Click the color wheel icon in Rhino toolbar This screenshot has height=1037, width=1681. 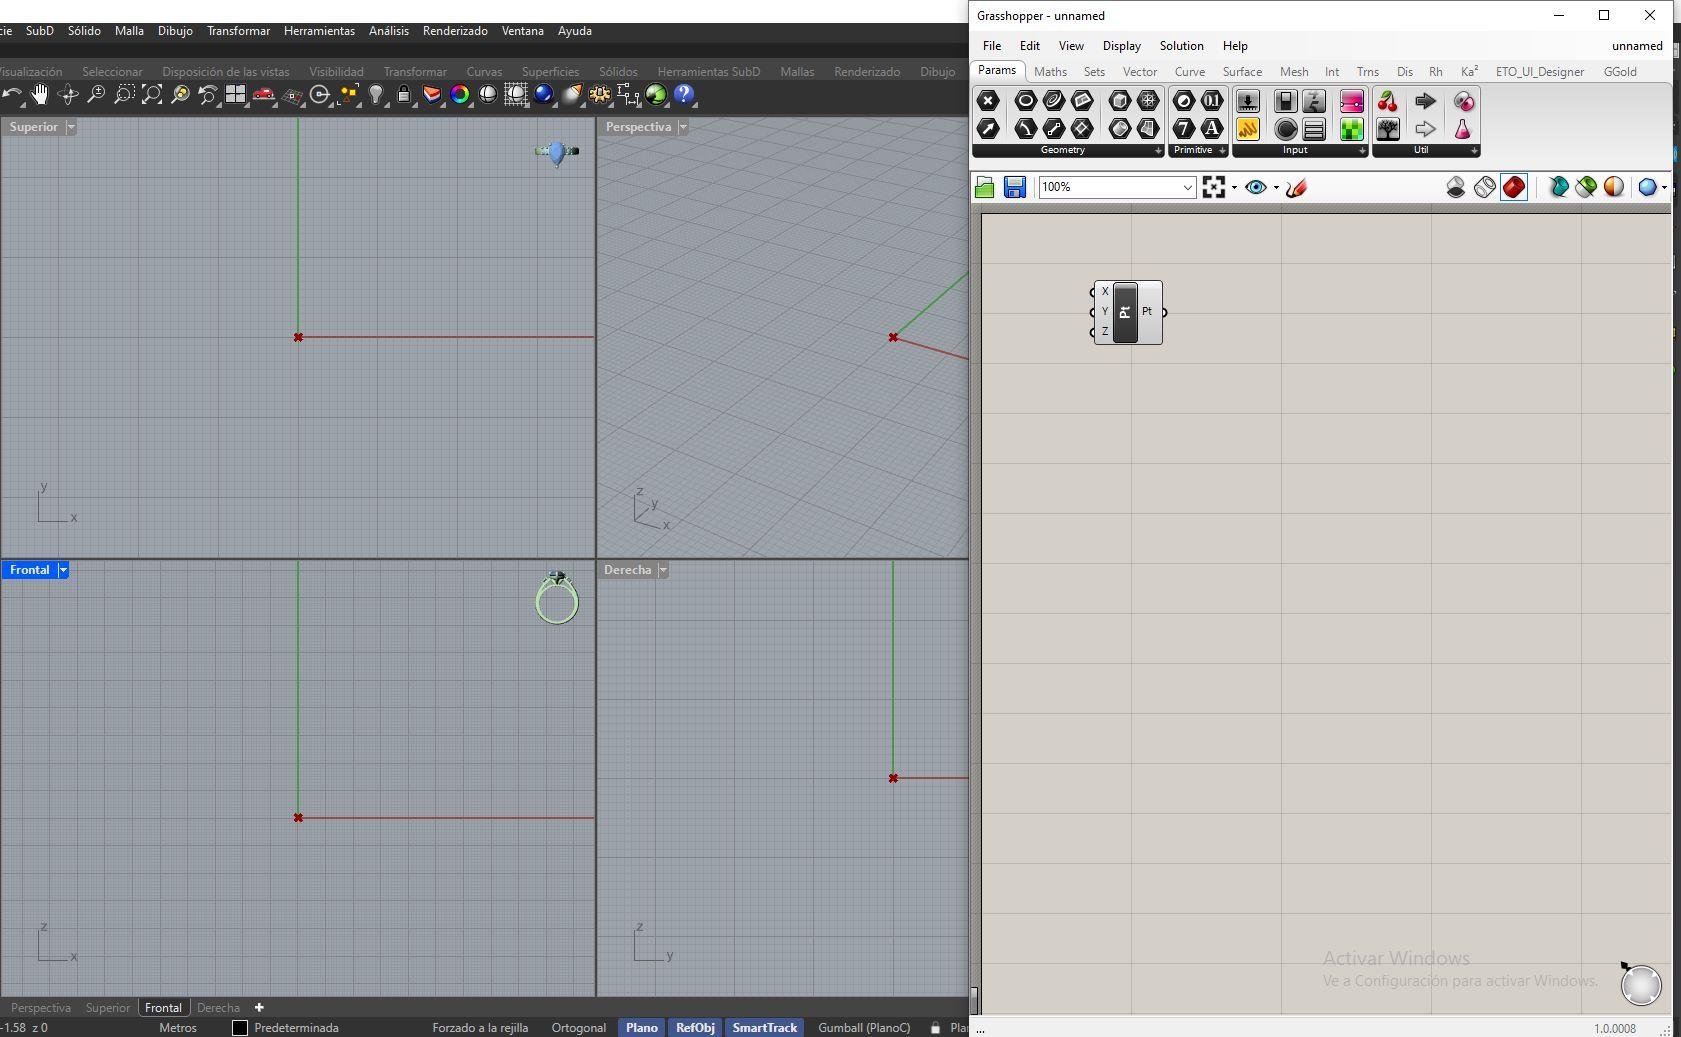point(460,95)
